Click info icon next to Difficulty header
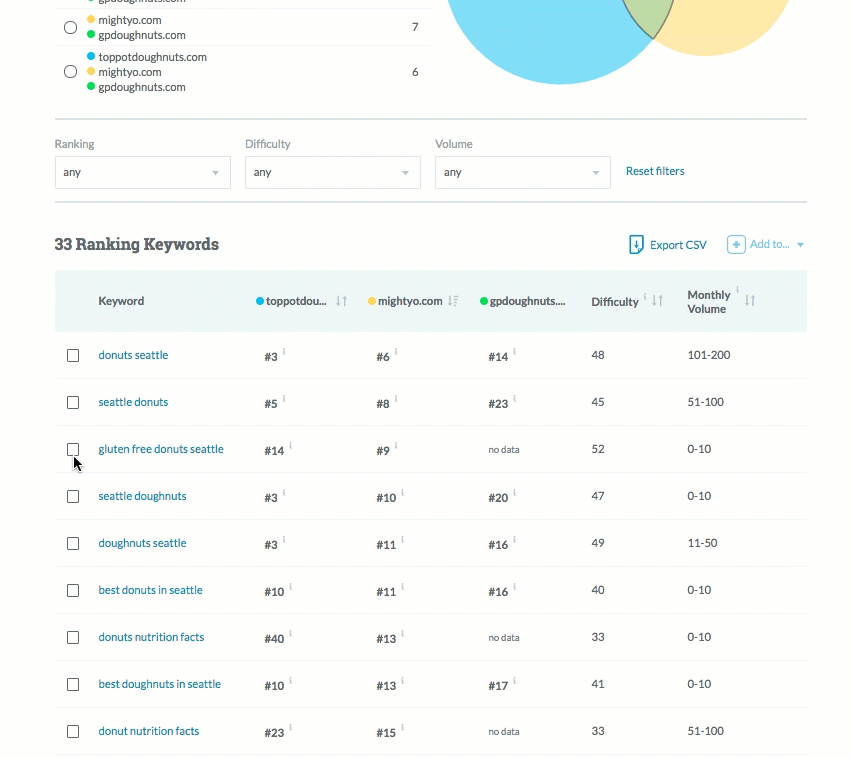The image size is (852, 758). point(645,296)
